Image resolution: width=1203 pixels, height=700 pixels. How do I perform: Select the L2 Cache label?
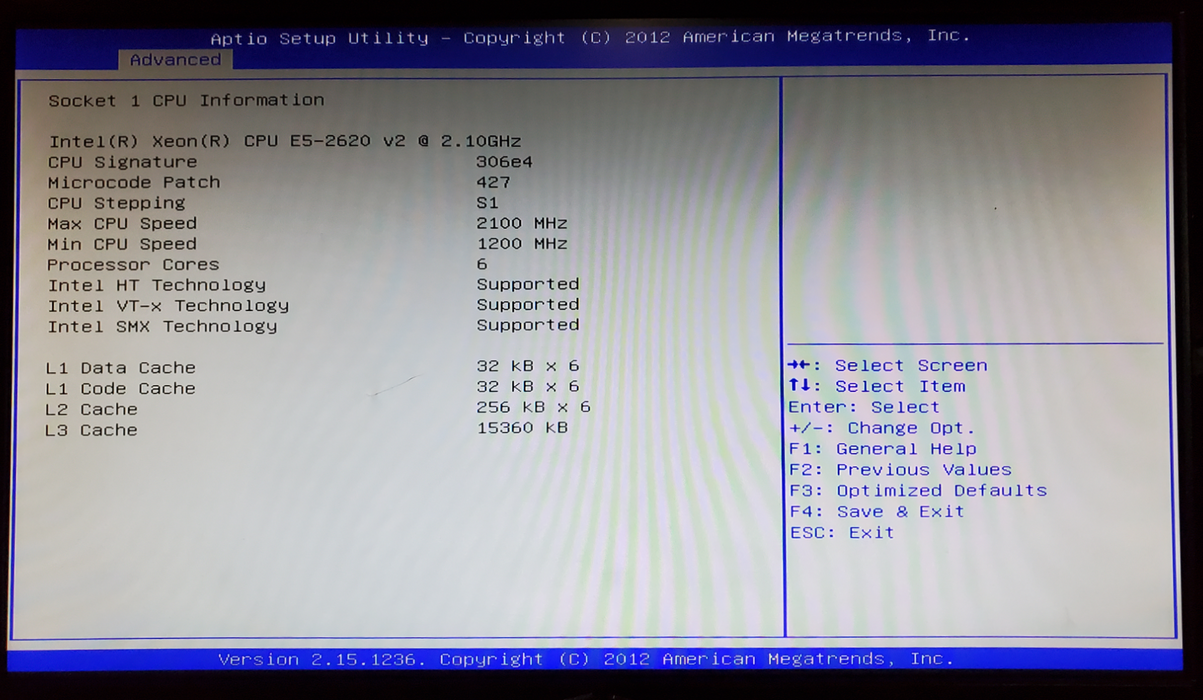pyautogui.click(x=91, y=410)
